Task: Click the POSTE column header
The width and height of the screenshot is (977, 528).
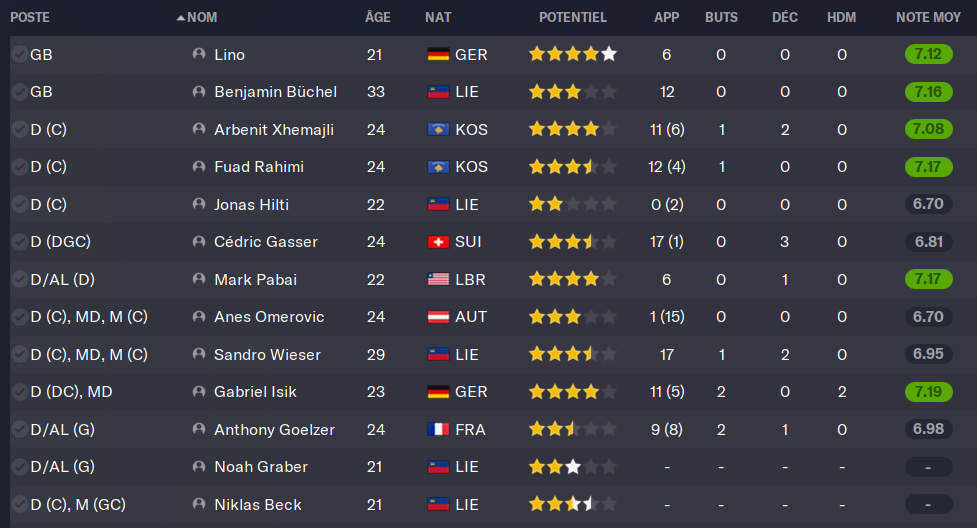Action: pos(30,18)
